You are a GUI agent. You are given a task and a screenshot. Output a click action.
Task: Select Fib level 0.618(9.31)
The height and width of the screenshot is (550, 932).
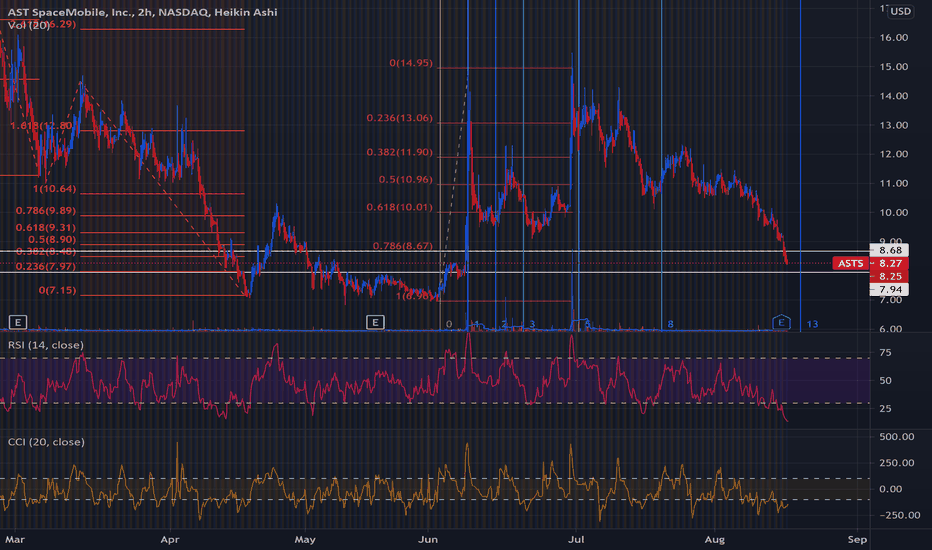point(46,228)
